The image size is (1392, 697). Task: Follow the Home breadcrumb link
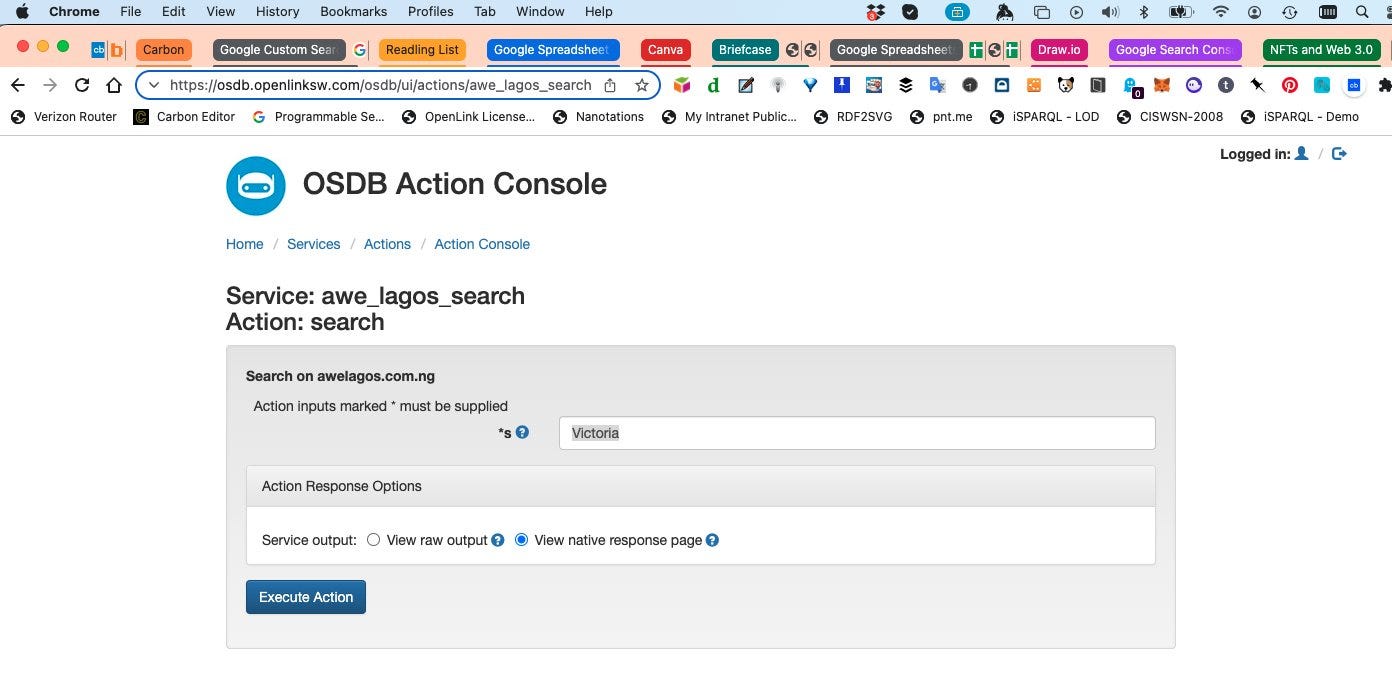point(245,244)
